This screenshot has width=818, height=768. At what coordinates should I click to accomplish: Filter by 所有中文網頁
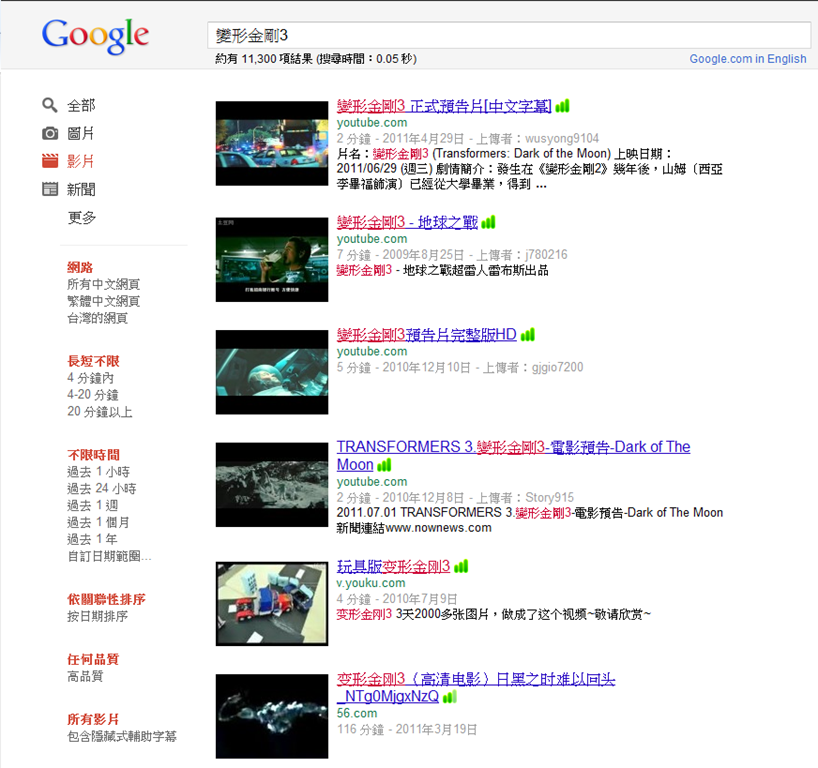(x=103, y=284)
